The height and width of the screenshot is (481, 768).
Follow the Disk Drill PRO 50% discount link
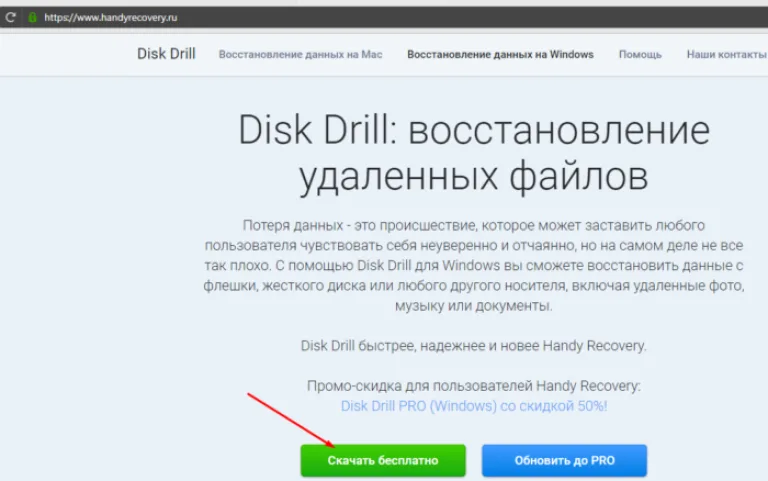tap(474, 406)
